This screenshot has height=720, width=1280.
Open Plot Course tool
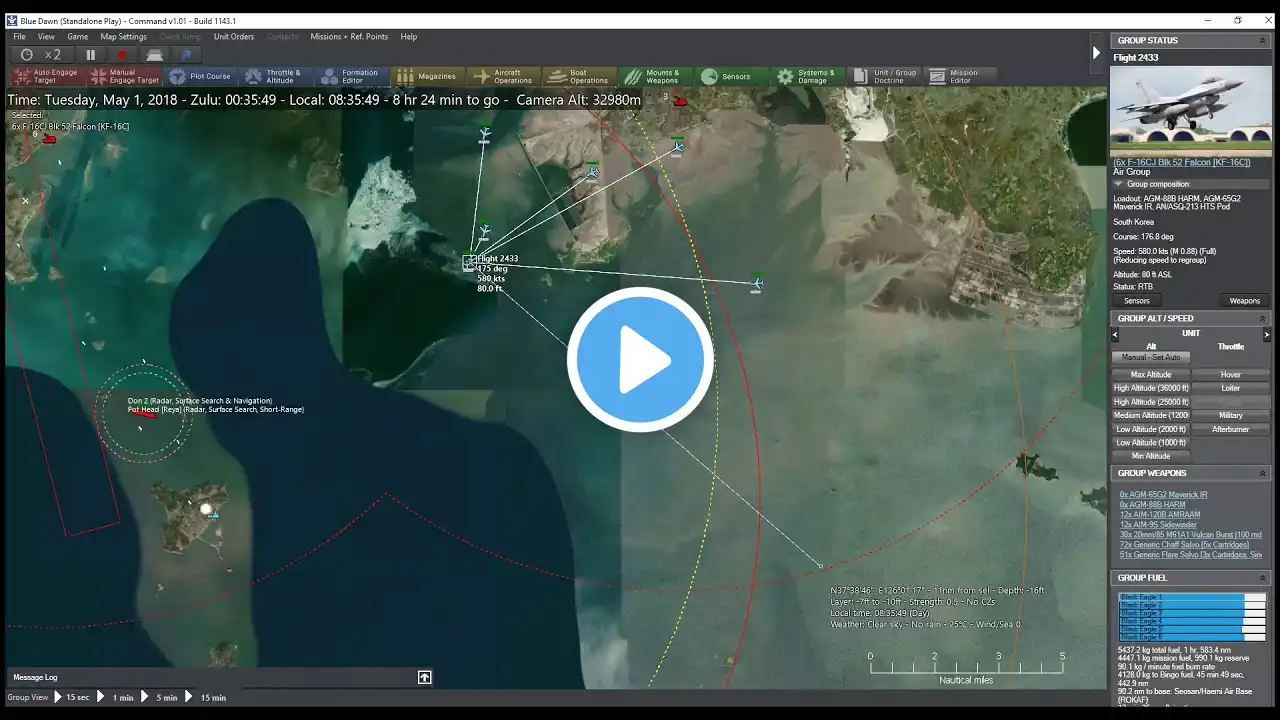tap(201, 76)
